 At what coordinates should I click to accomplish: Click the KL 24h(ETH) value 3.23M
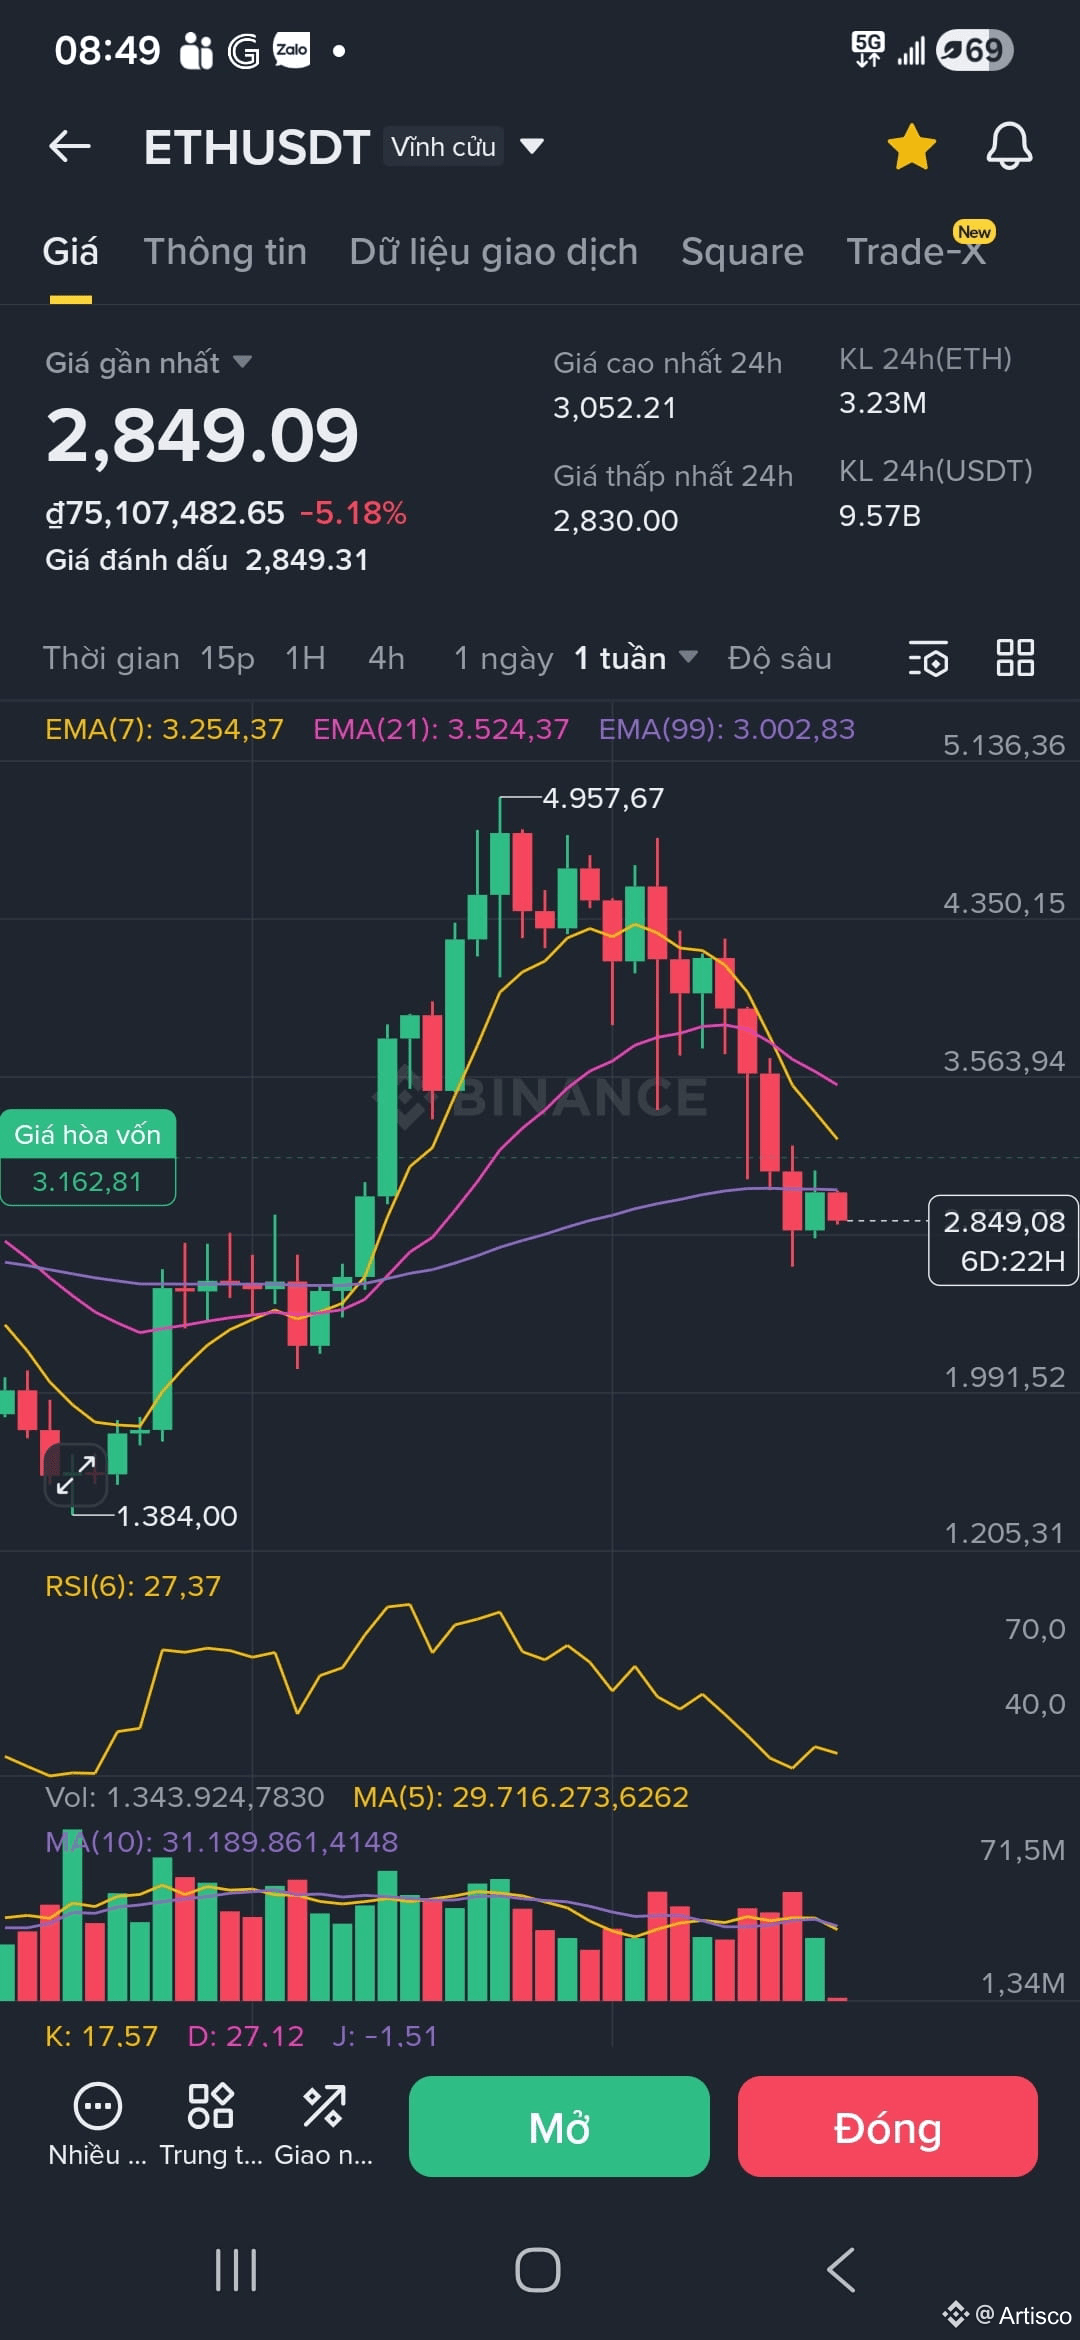click(883, 403)
